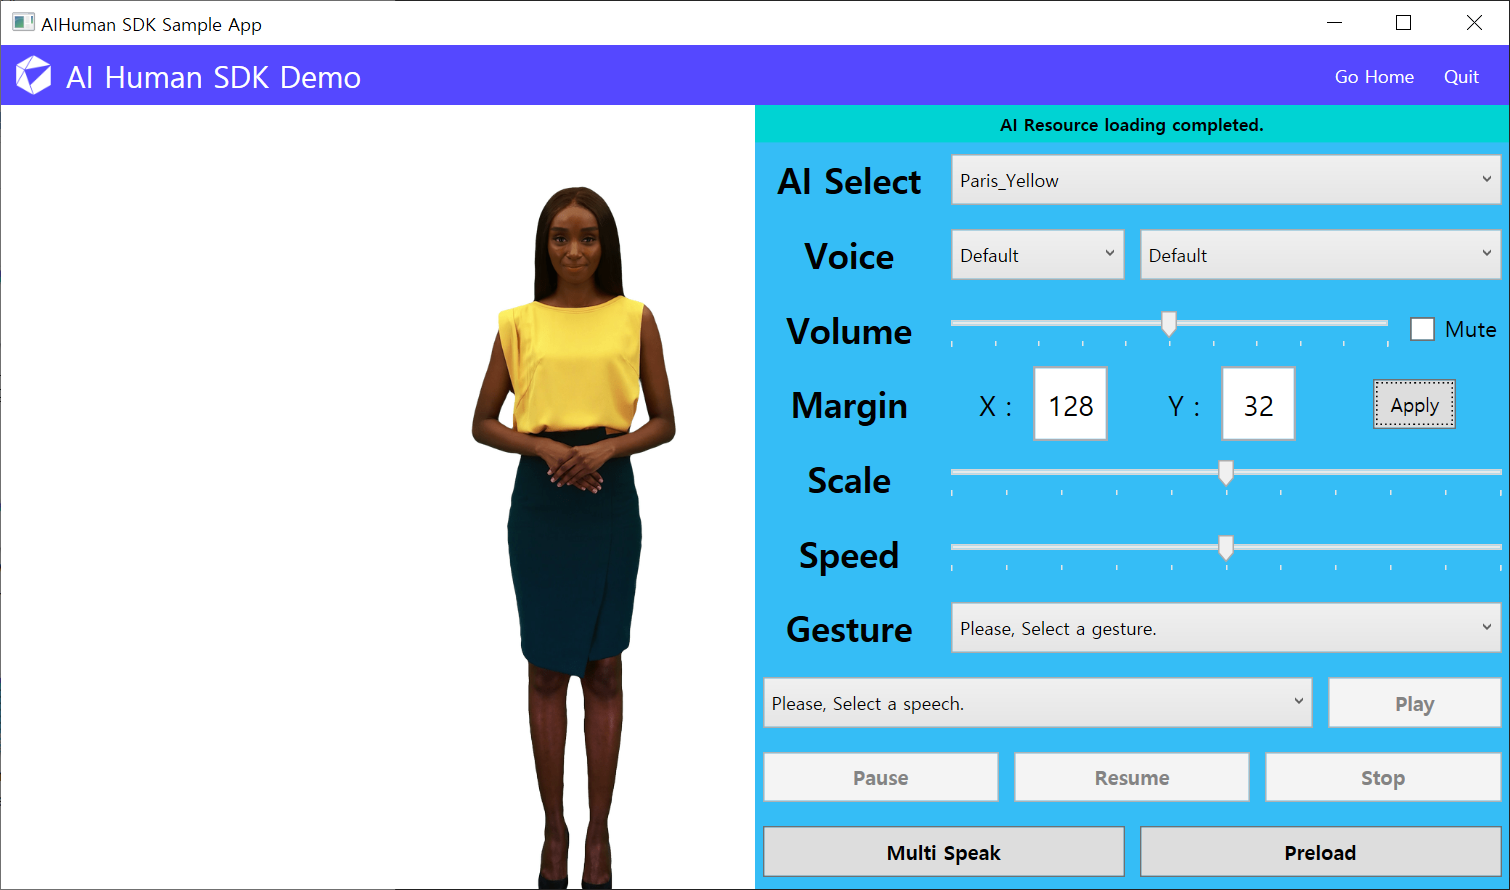Open the second, wider Voice dropdown
Viewport: 1510px width, 890px height.
click(1320, 255)
